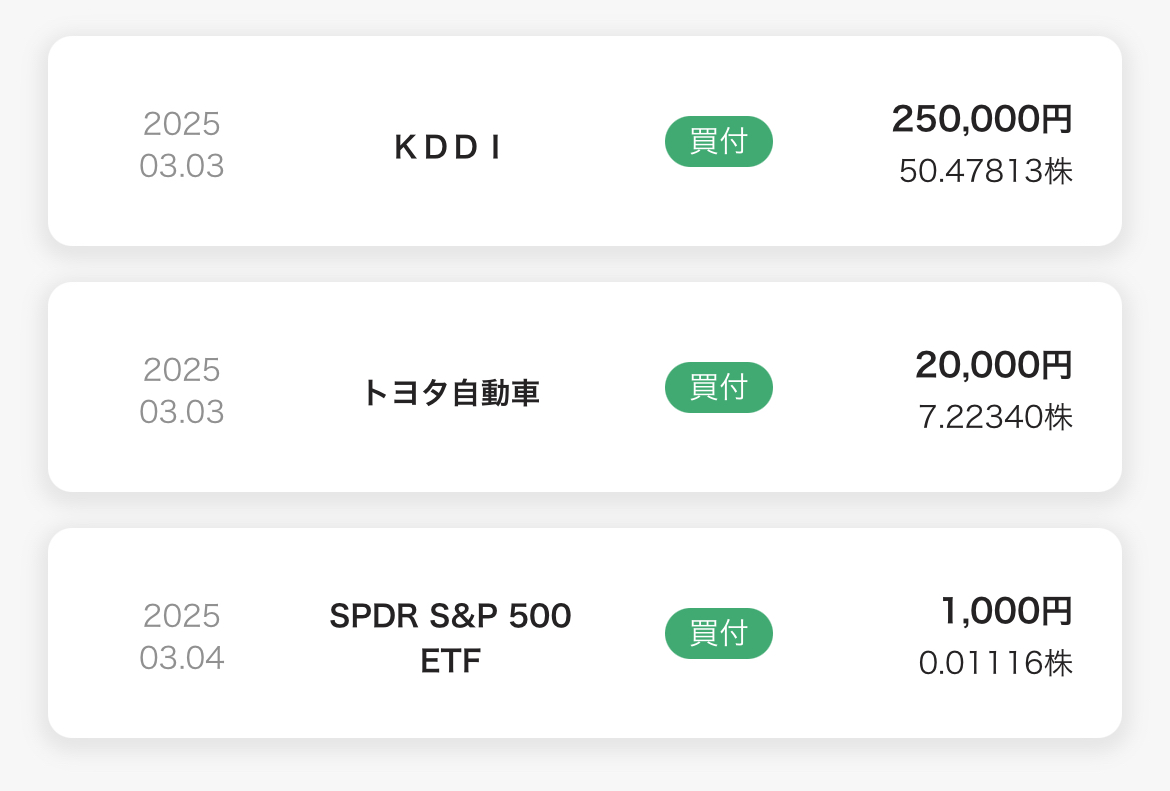The image size is (1170, 791).
Task: Click the 2025 03.04 date
Action: pos(181,637)
